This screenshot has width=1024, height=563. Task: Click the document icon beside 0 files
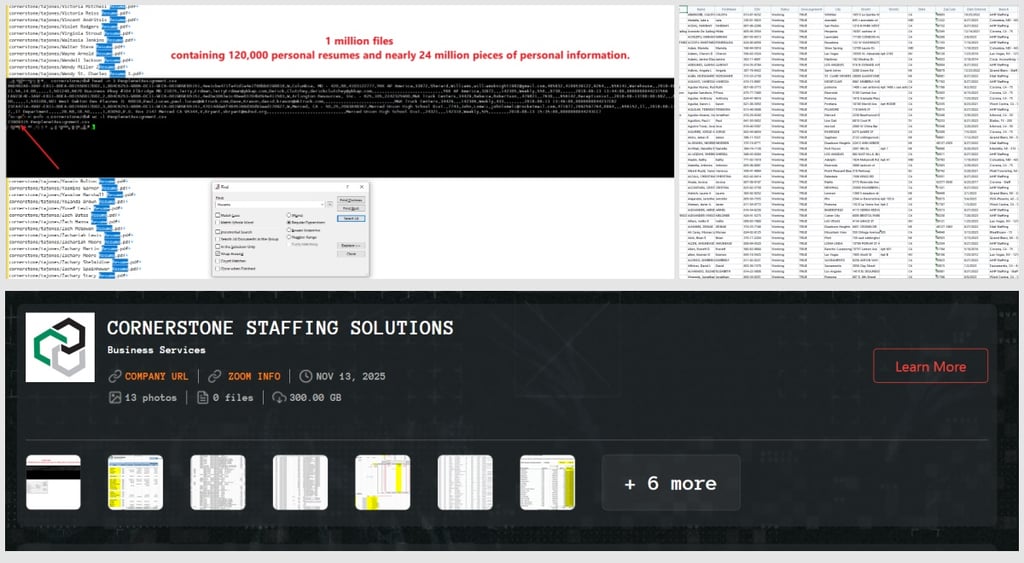tap(203, 397)
